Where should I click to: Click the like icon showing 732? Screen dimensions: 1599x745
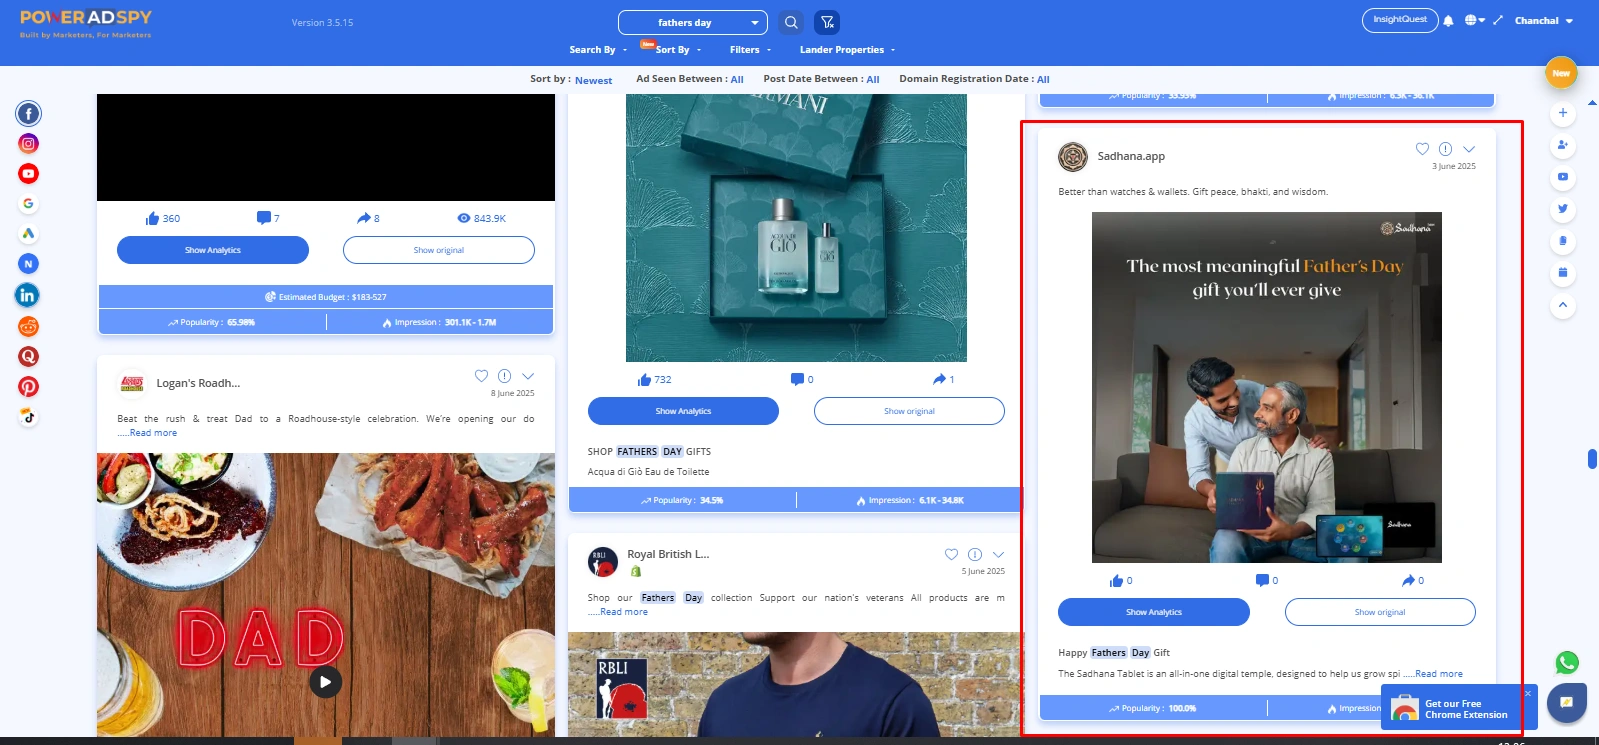[644, 380]
